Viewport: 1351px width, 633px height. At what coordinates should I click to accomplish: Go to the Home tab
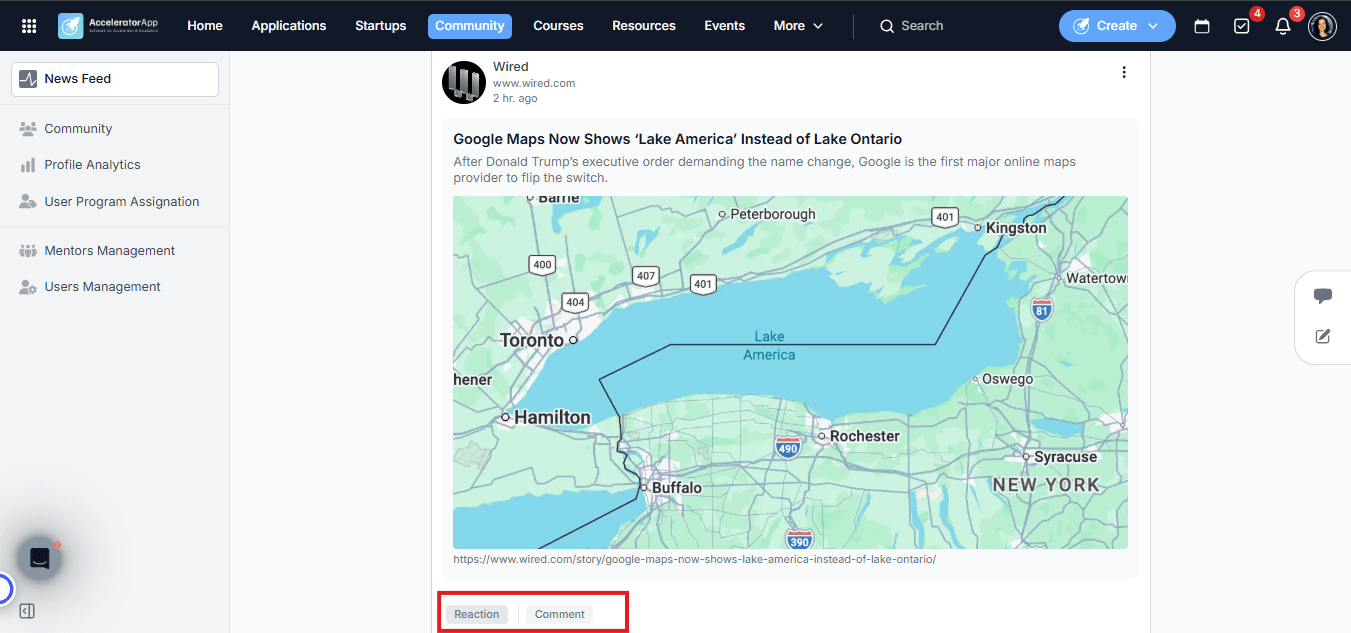point(205,26)
